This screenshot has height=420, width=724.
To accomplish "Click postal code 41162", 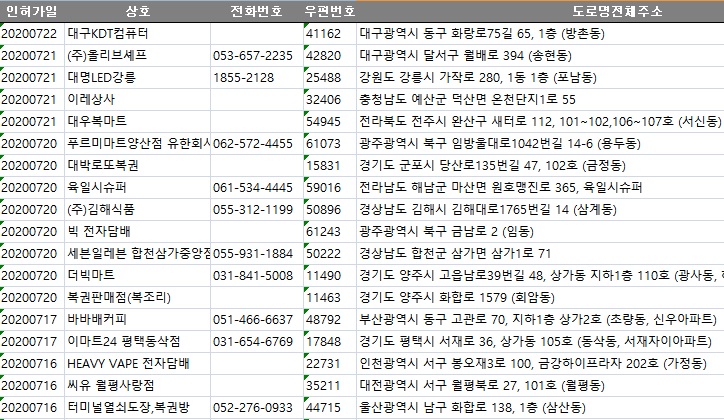I will coord(323,34).
